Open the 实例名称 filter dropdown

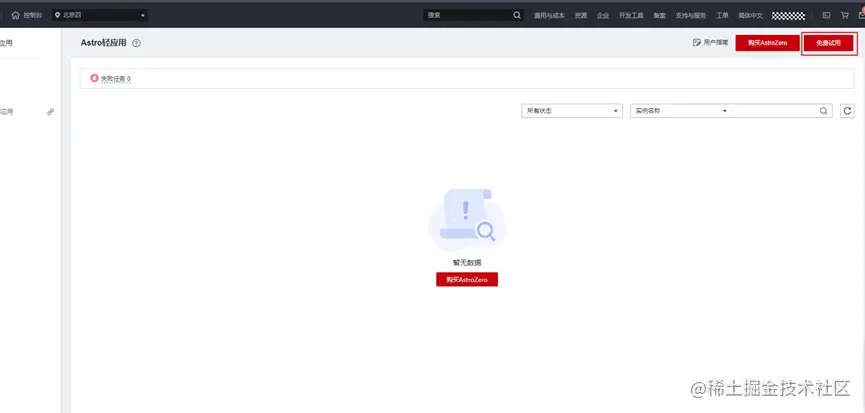point(681,111)
